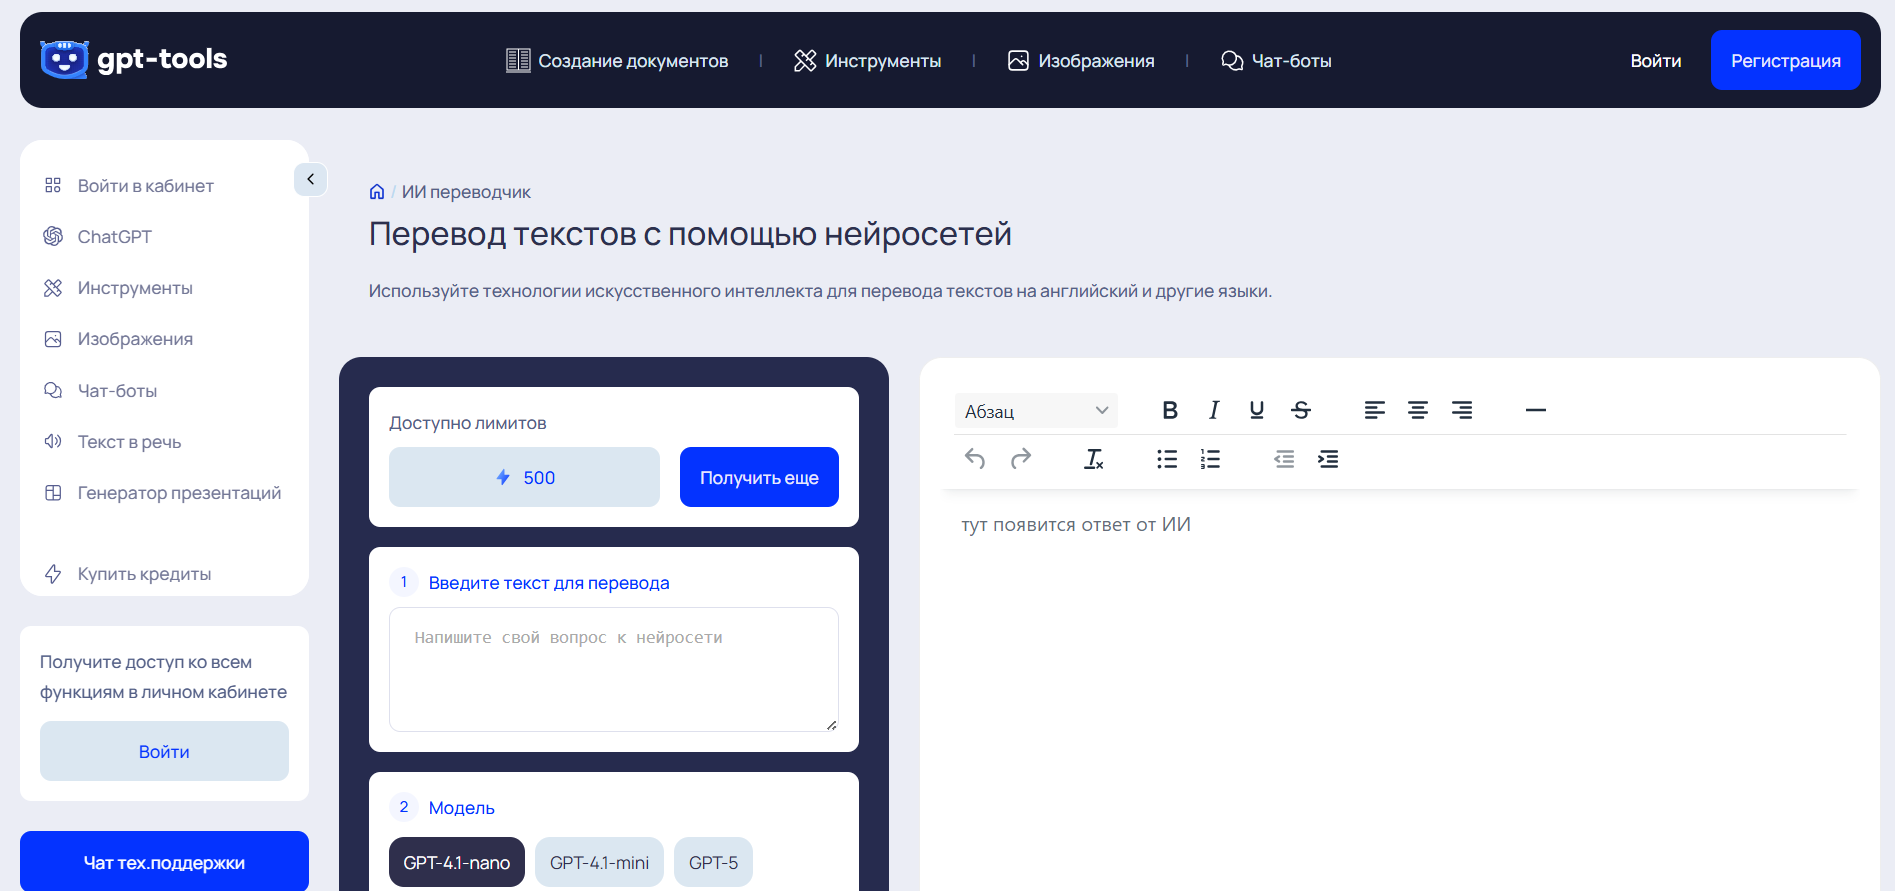The width and height of the screenshot is (1895, 891).
Task: Select the GPT-4.1-mini model
Action: (x=599, y=862)
